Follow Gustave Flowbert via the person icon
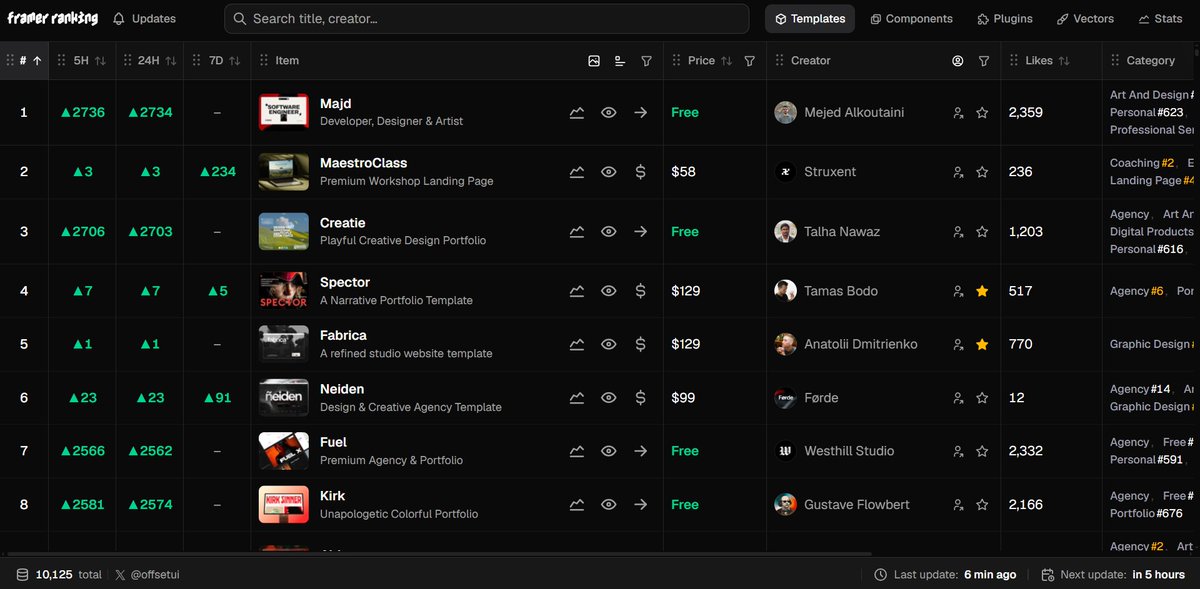Screen dimensions: 1200x589 [x=957, y=505]
